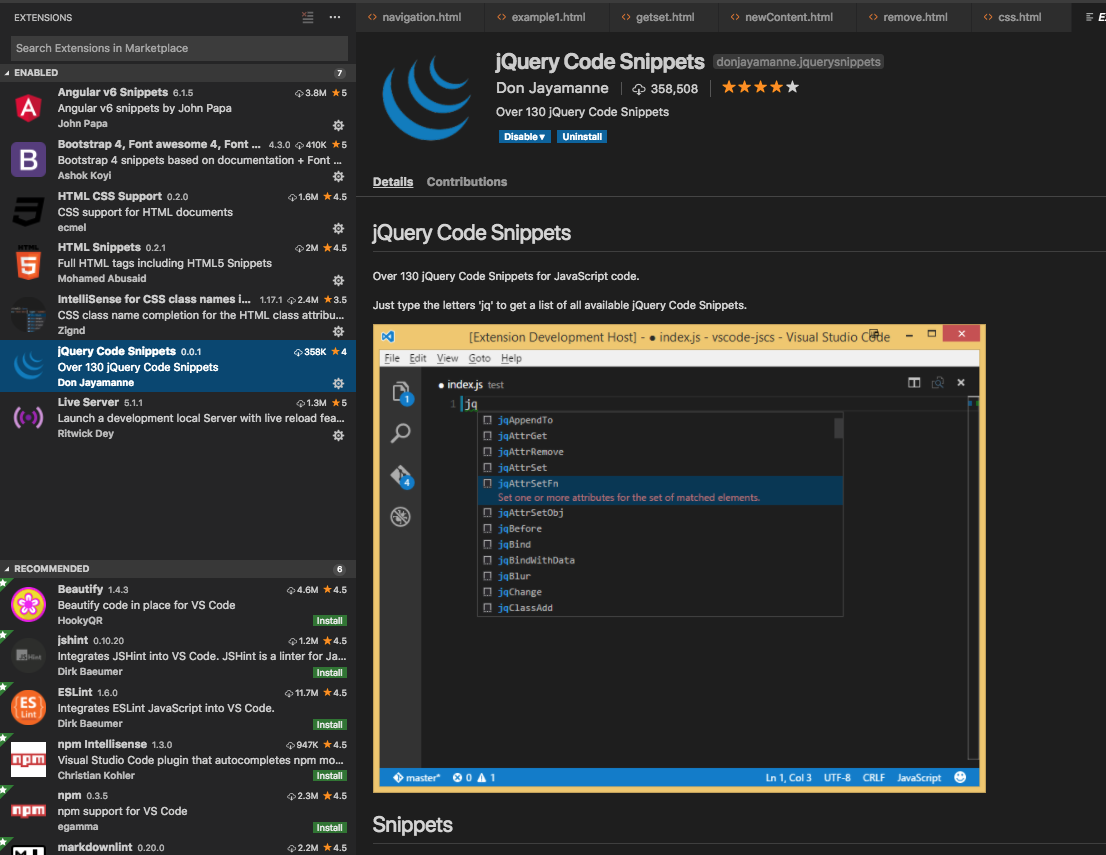
Task: Open the Explorer icon in the embedded screenshot
Action: (401, 392)
